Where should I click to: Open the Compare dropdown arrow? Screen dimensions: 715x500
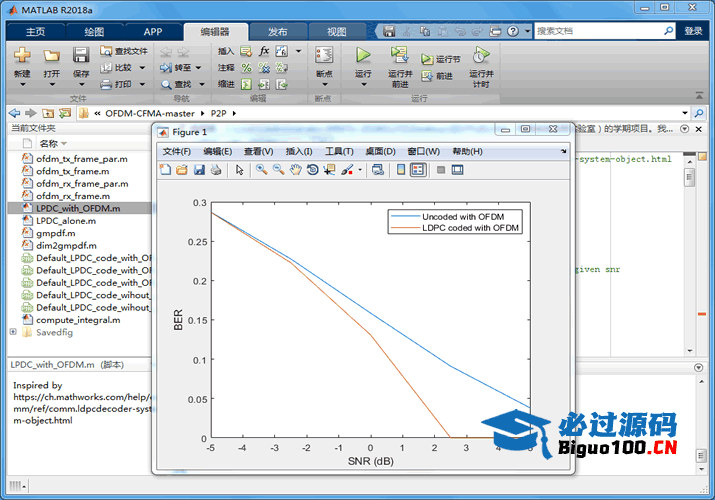point(142,68)
